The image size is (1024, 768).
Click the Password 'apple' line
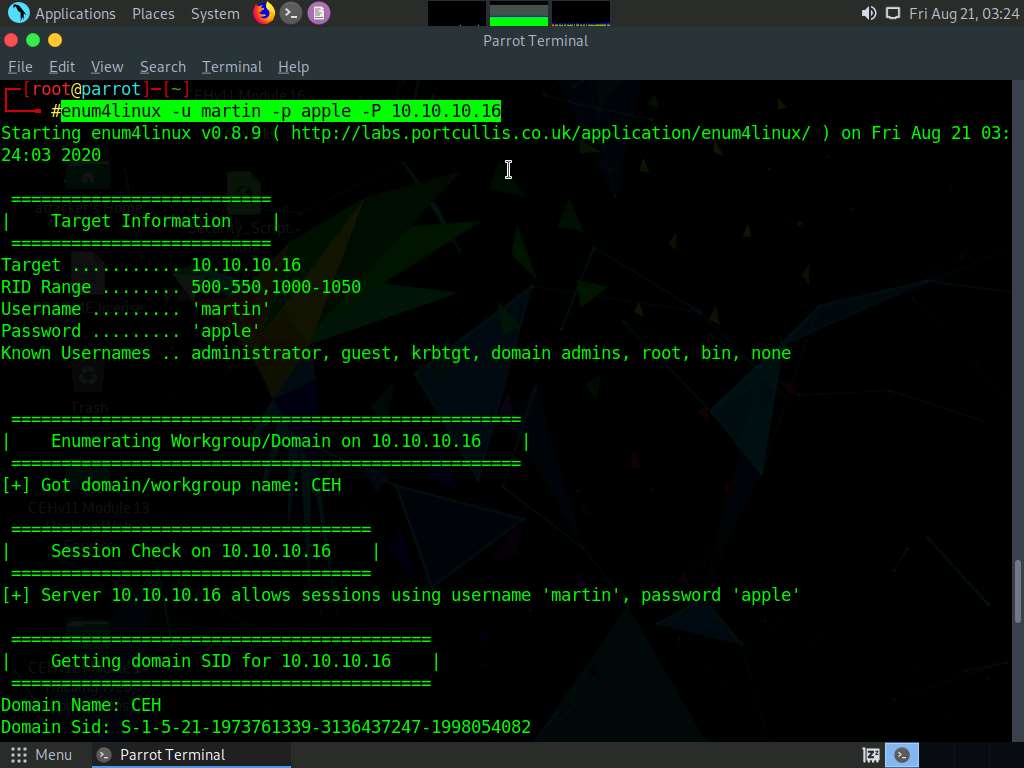(x=131, y=331)
